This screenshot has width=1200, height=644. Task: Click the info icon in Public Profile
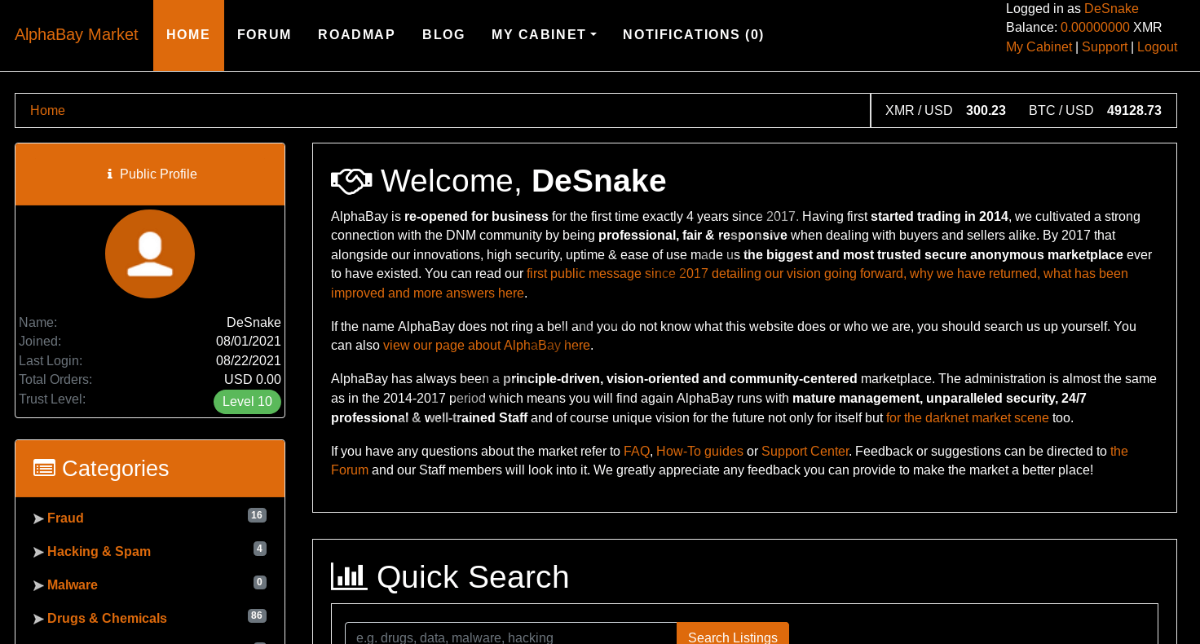click(110, 174)
